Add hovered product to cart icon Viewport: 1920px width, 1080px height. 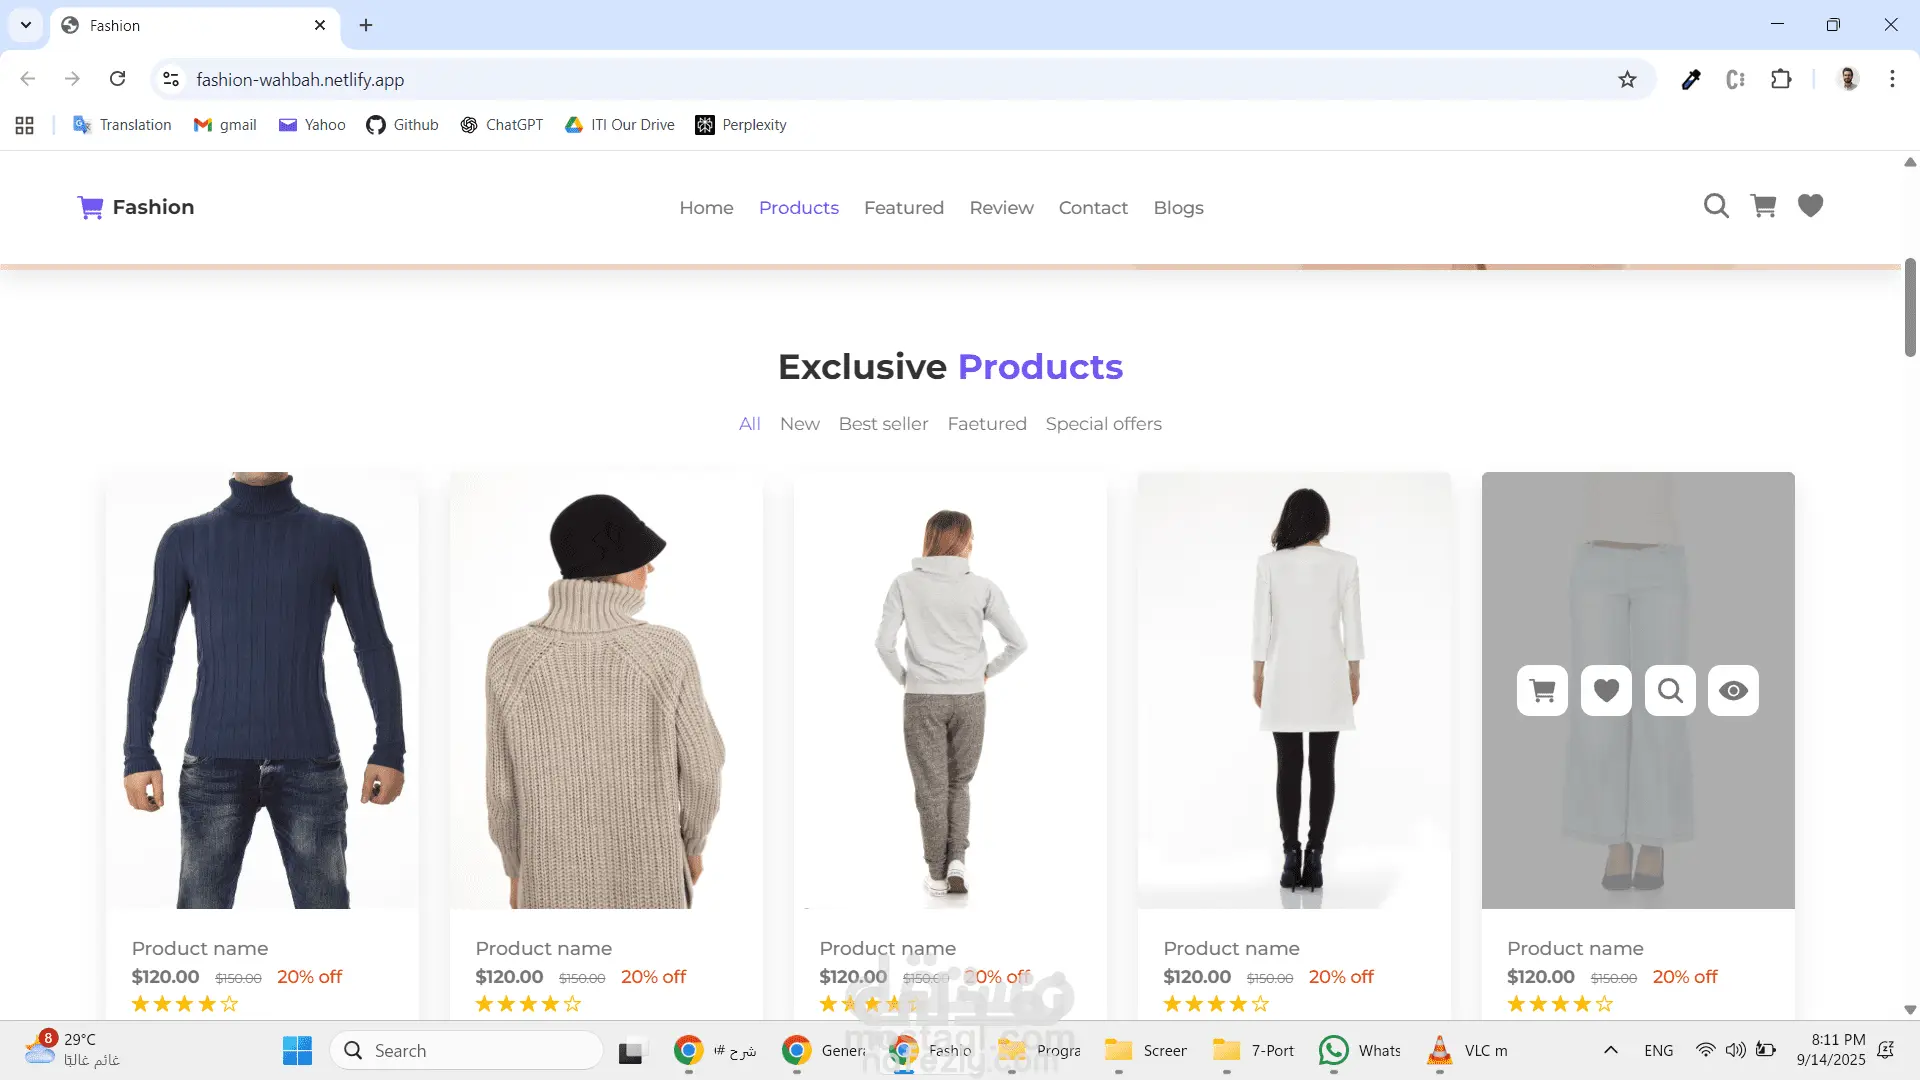coord(1542,690)
